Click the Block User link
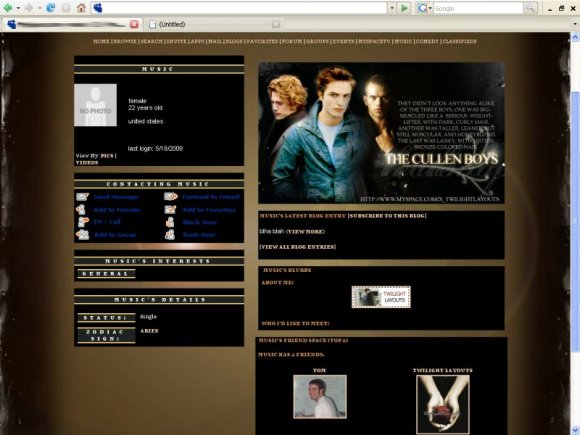The image size is (580, 435). pos(200,222)
